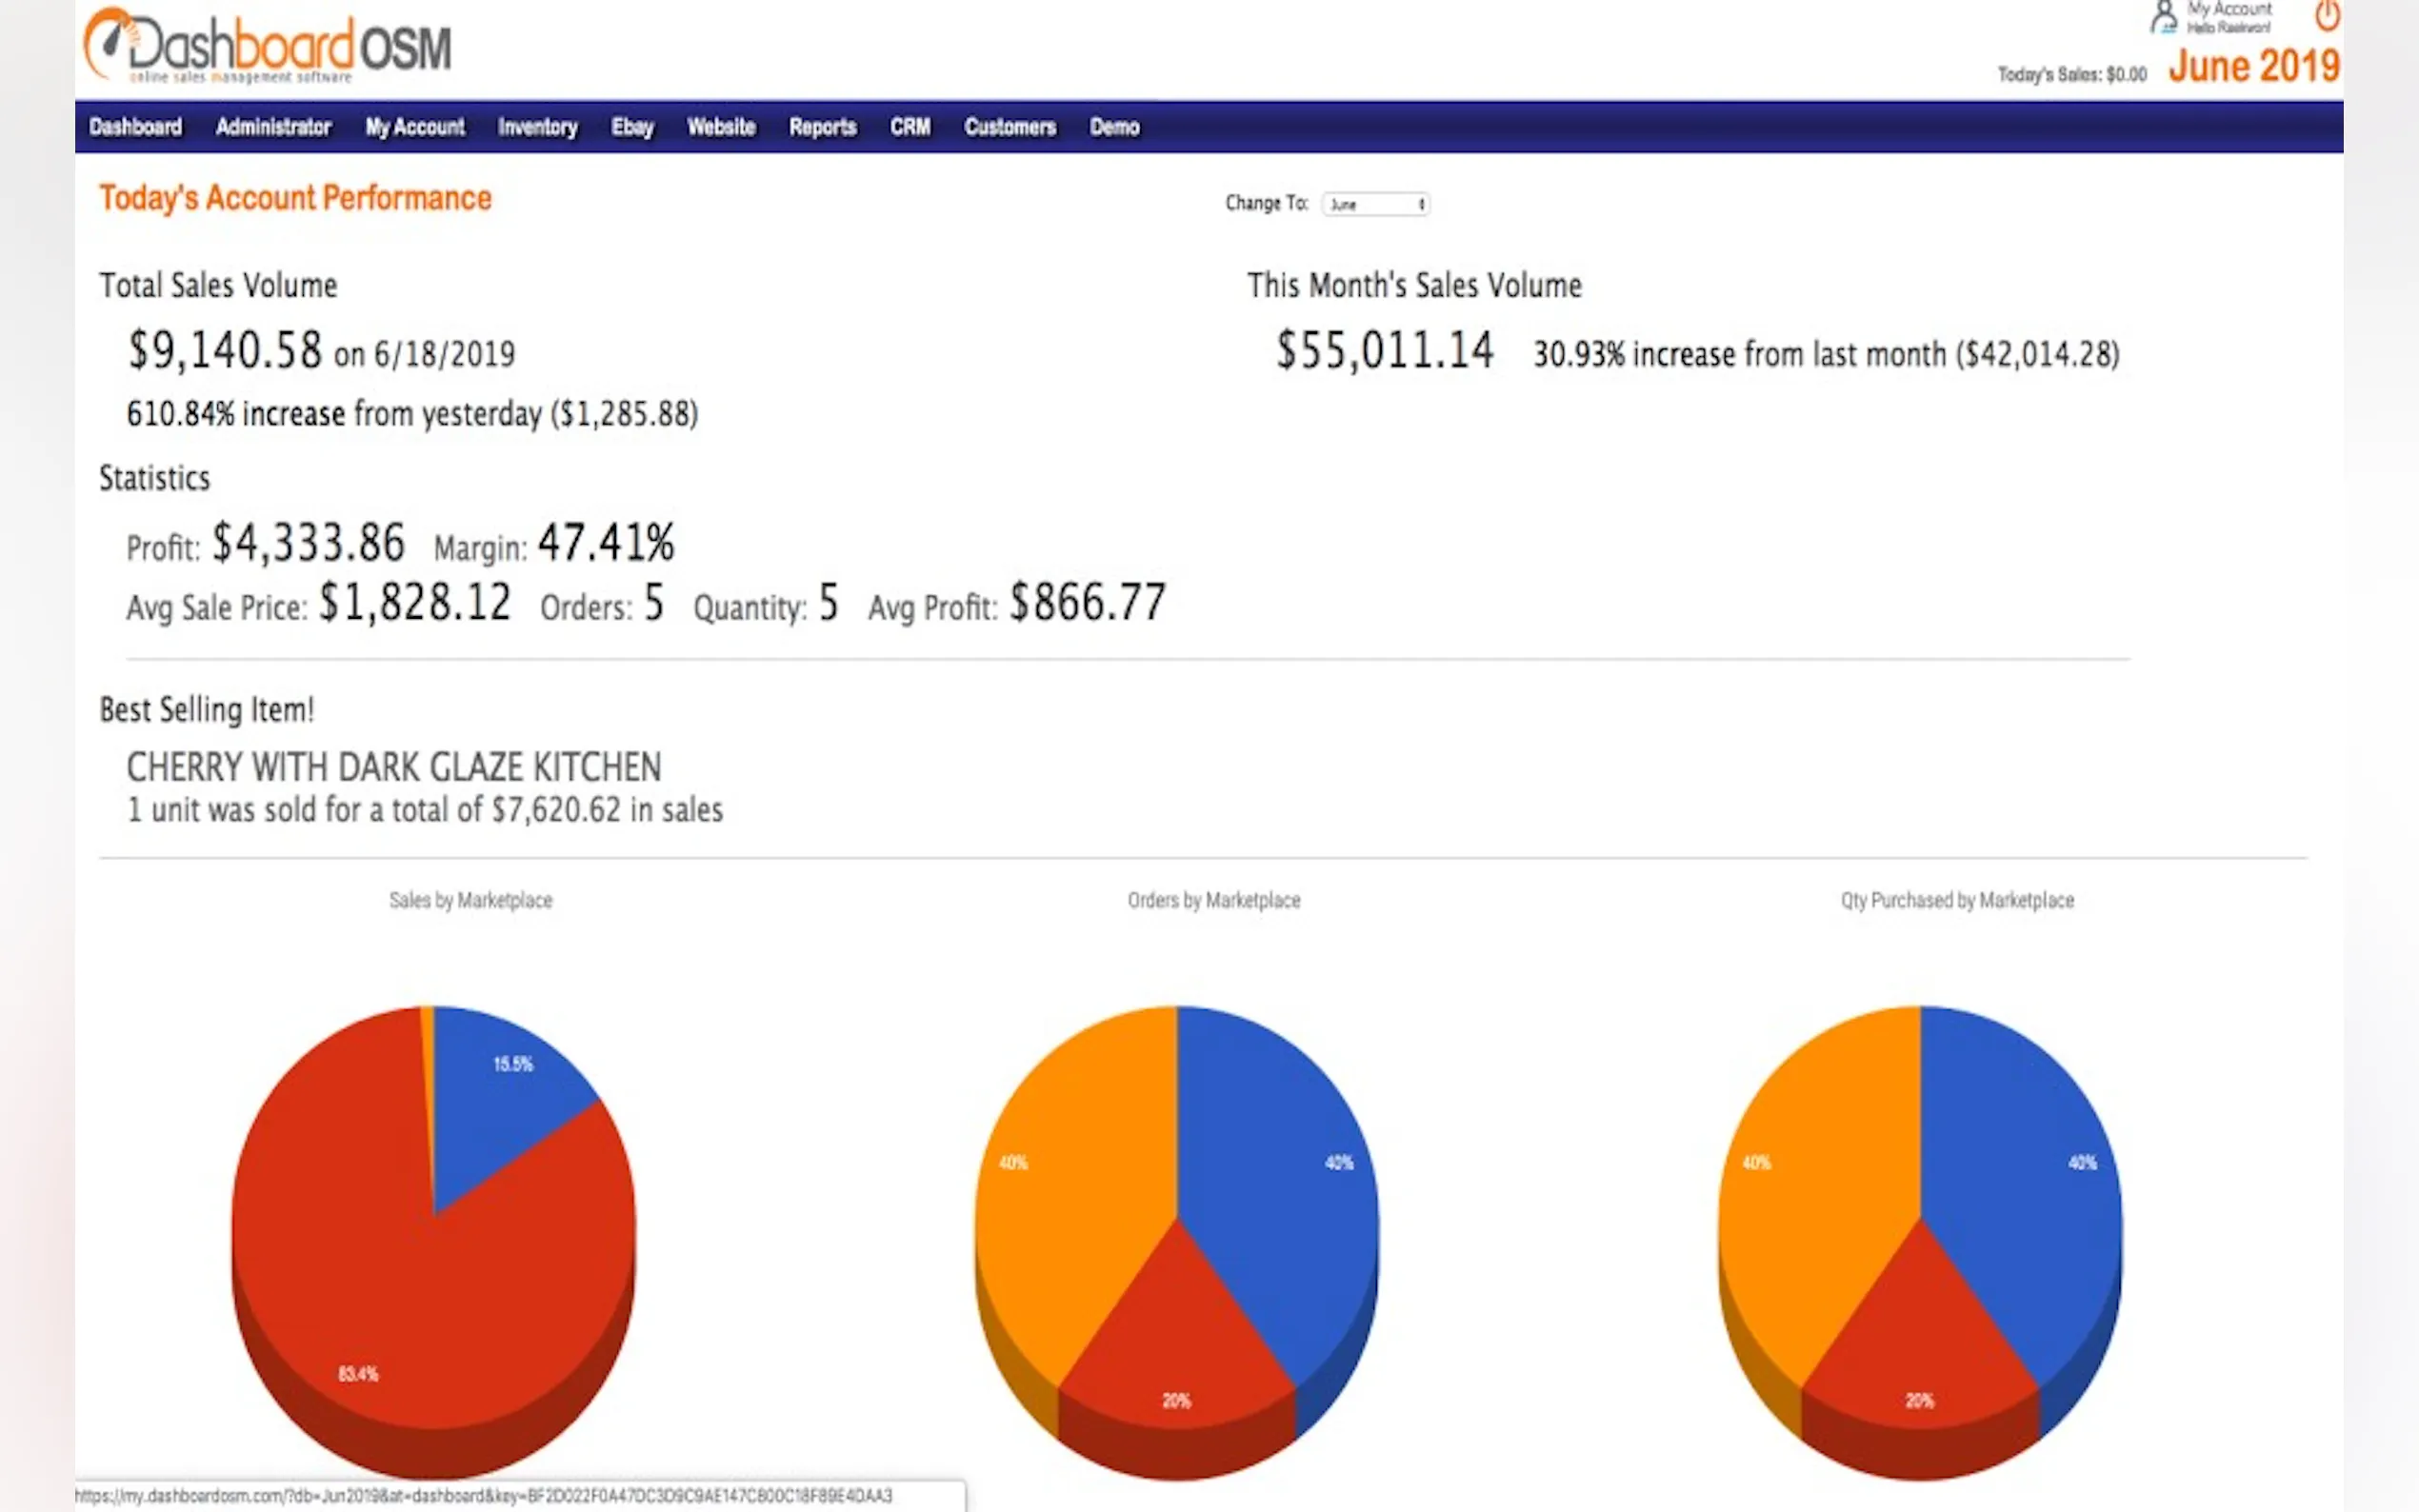The width and height of the screenshot is (2419, 1512).
Task: Open the CRM menu
Action: 910,127
